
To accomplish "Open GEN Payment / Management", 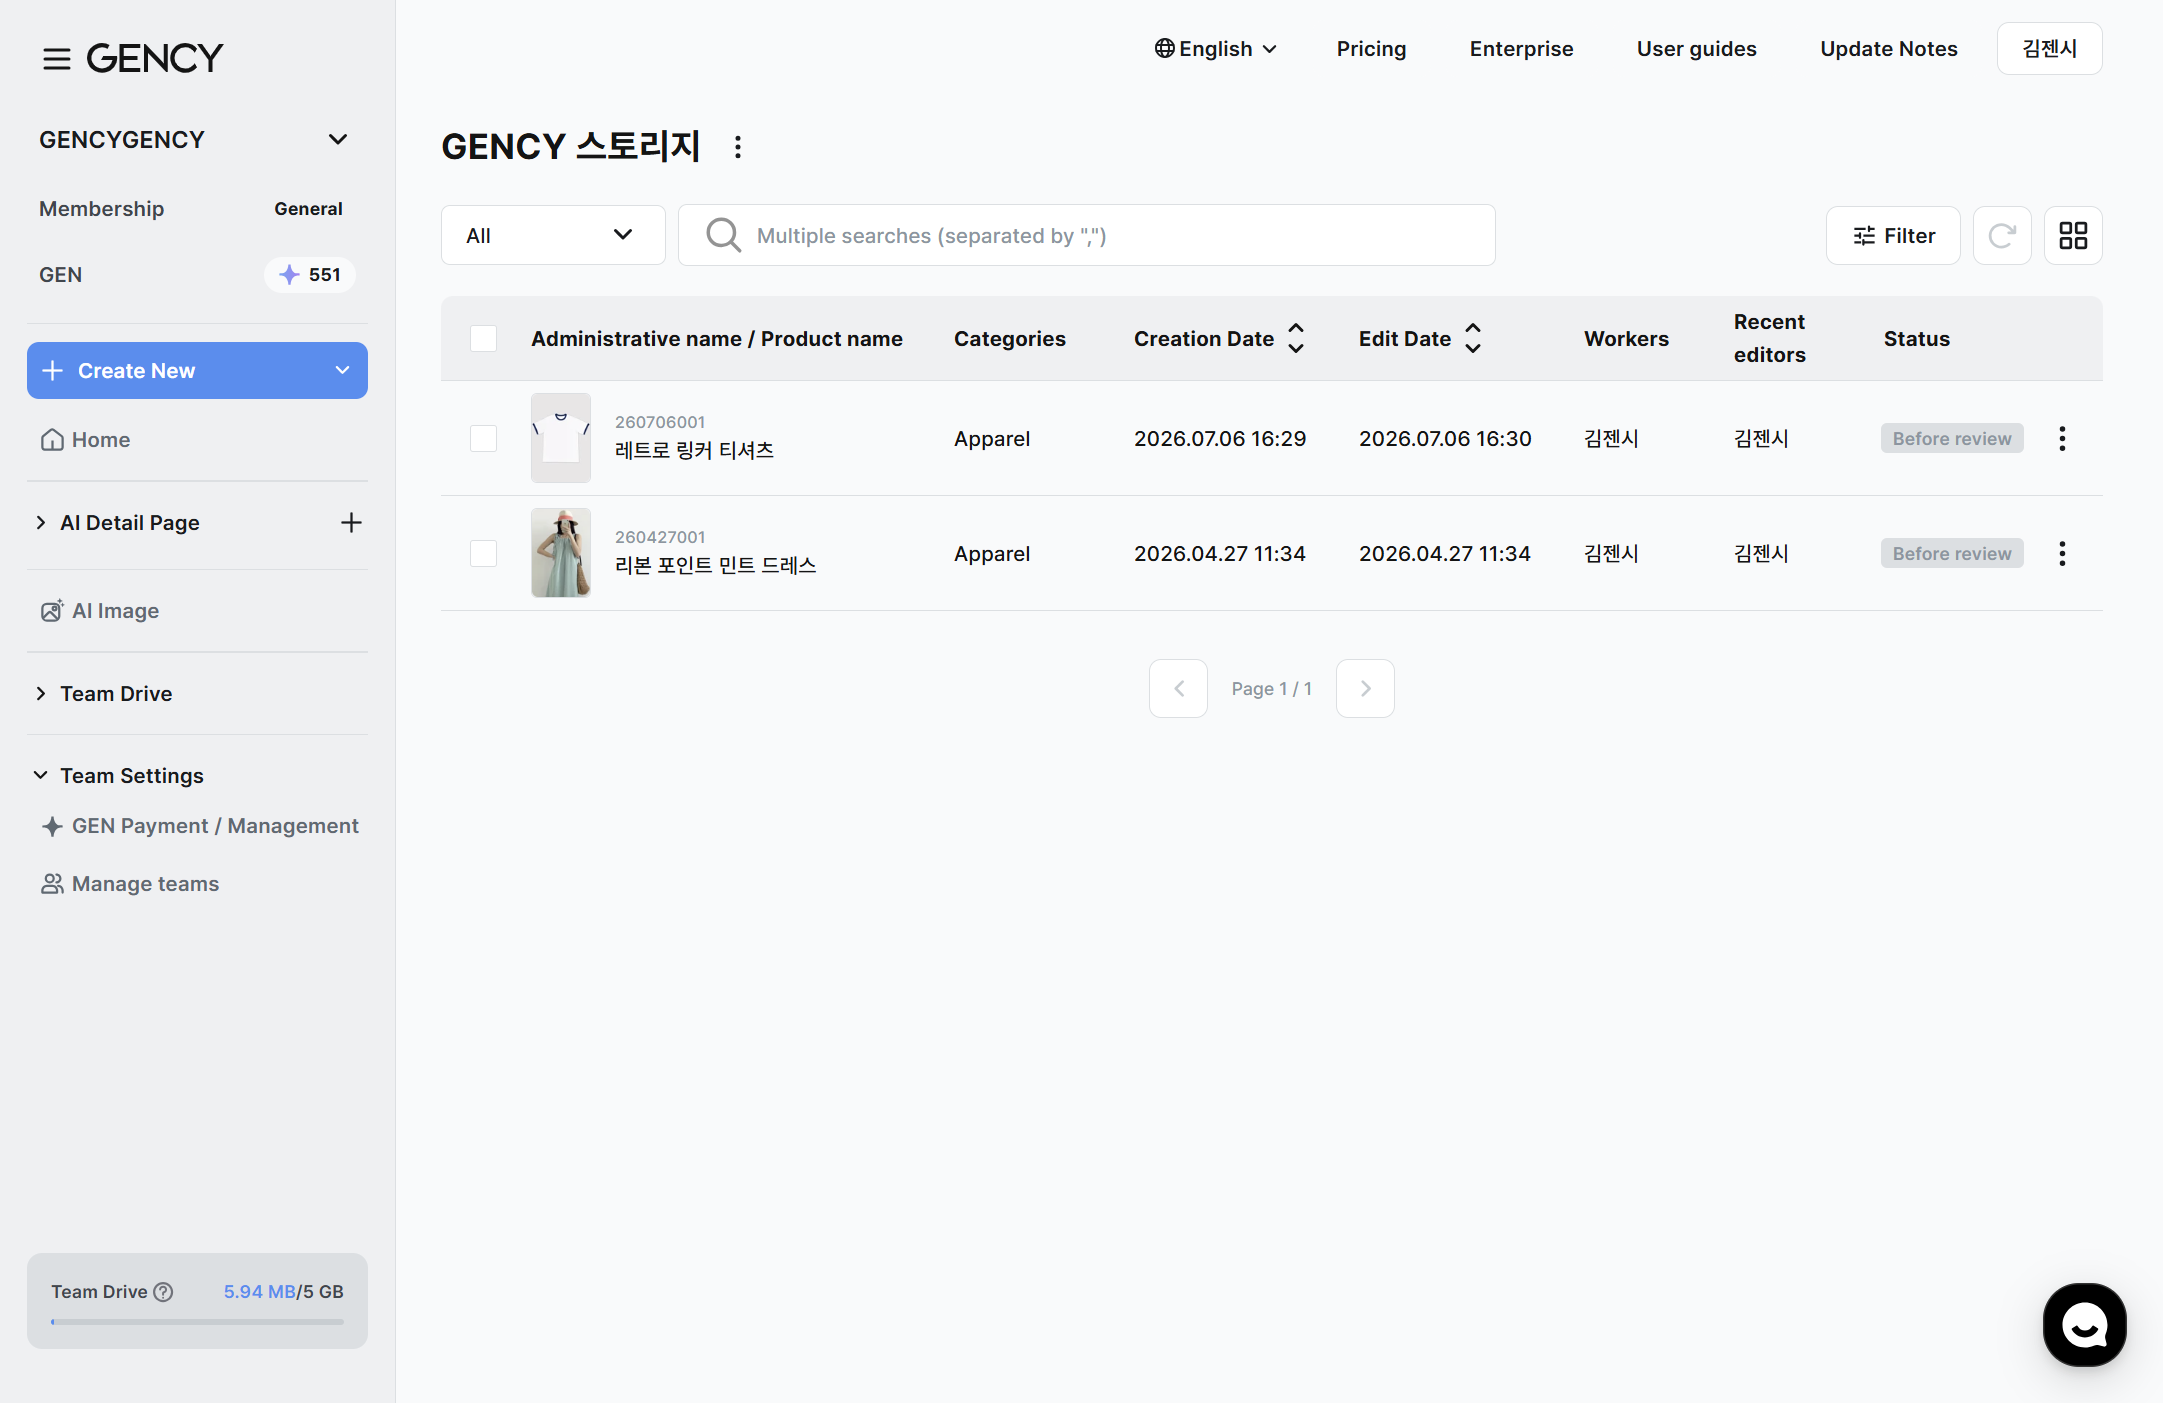I will pyautogui.click(x=200, y=826).
